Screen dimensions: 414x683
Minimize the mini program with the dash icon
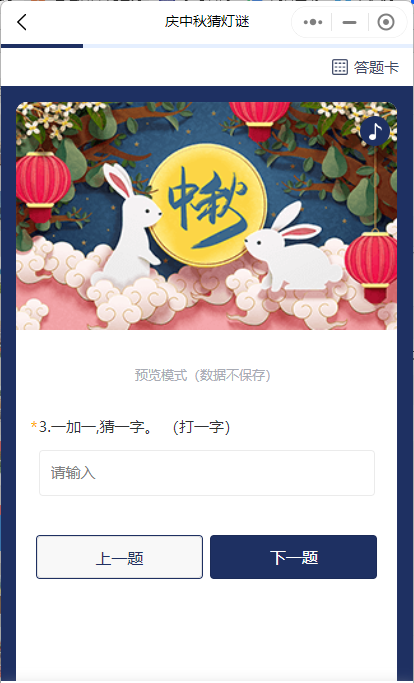[350, 22]
